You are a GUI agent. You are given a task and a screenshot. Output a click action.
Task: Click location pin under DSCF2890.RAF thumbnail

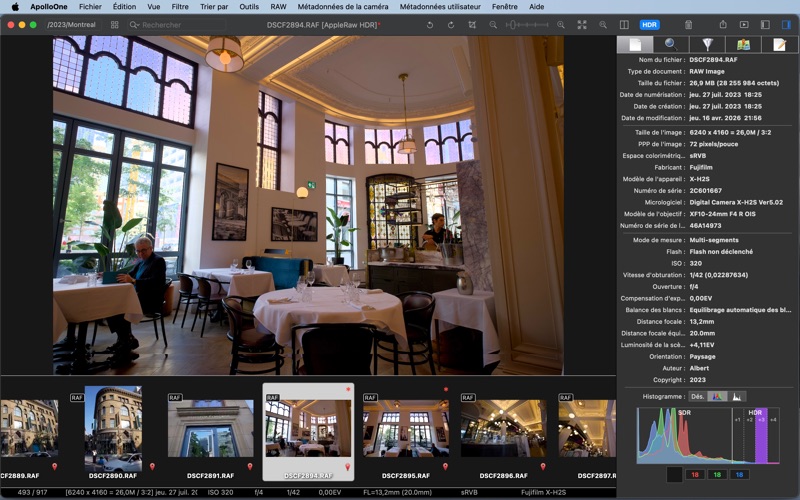[152, 466]
